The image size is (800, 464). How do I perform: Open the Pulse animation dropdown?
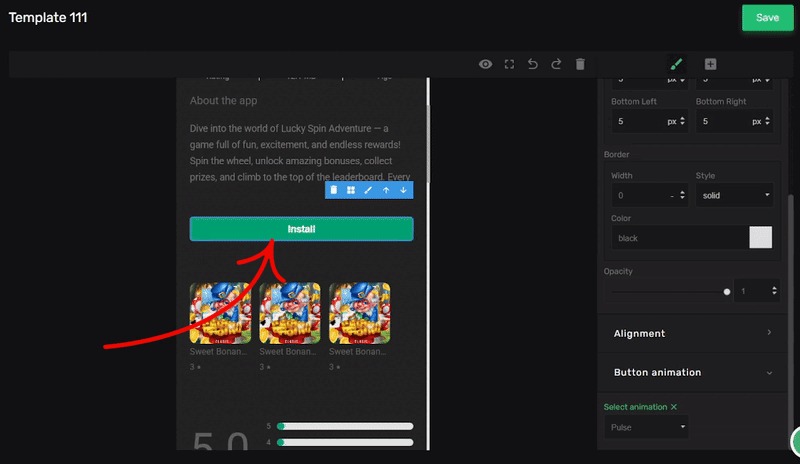click(646, 427)
